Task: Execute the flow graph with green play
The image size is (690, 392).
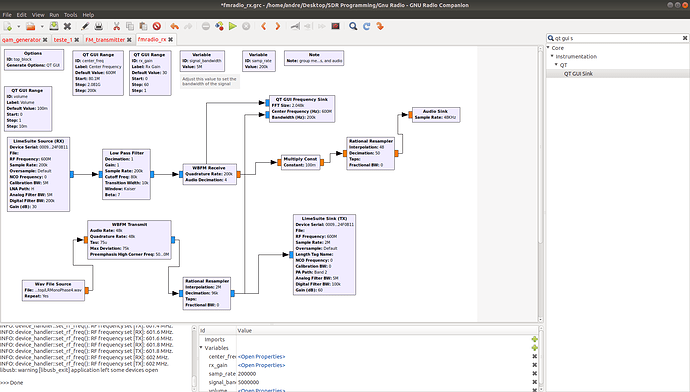Action: click(233, 26)
